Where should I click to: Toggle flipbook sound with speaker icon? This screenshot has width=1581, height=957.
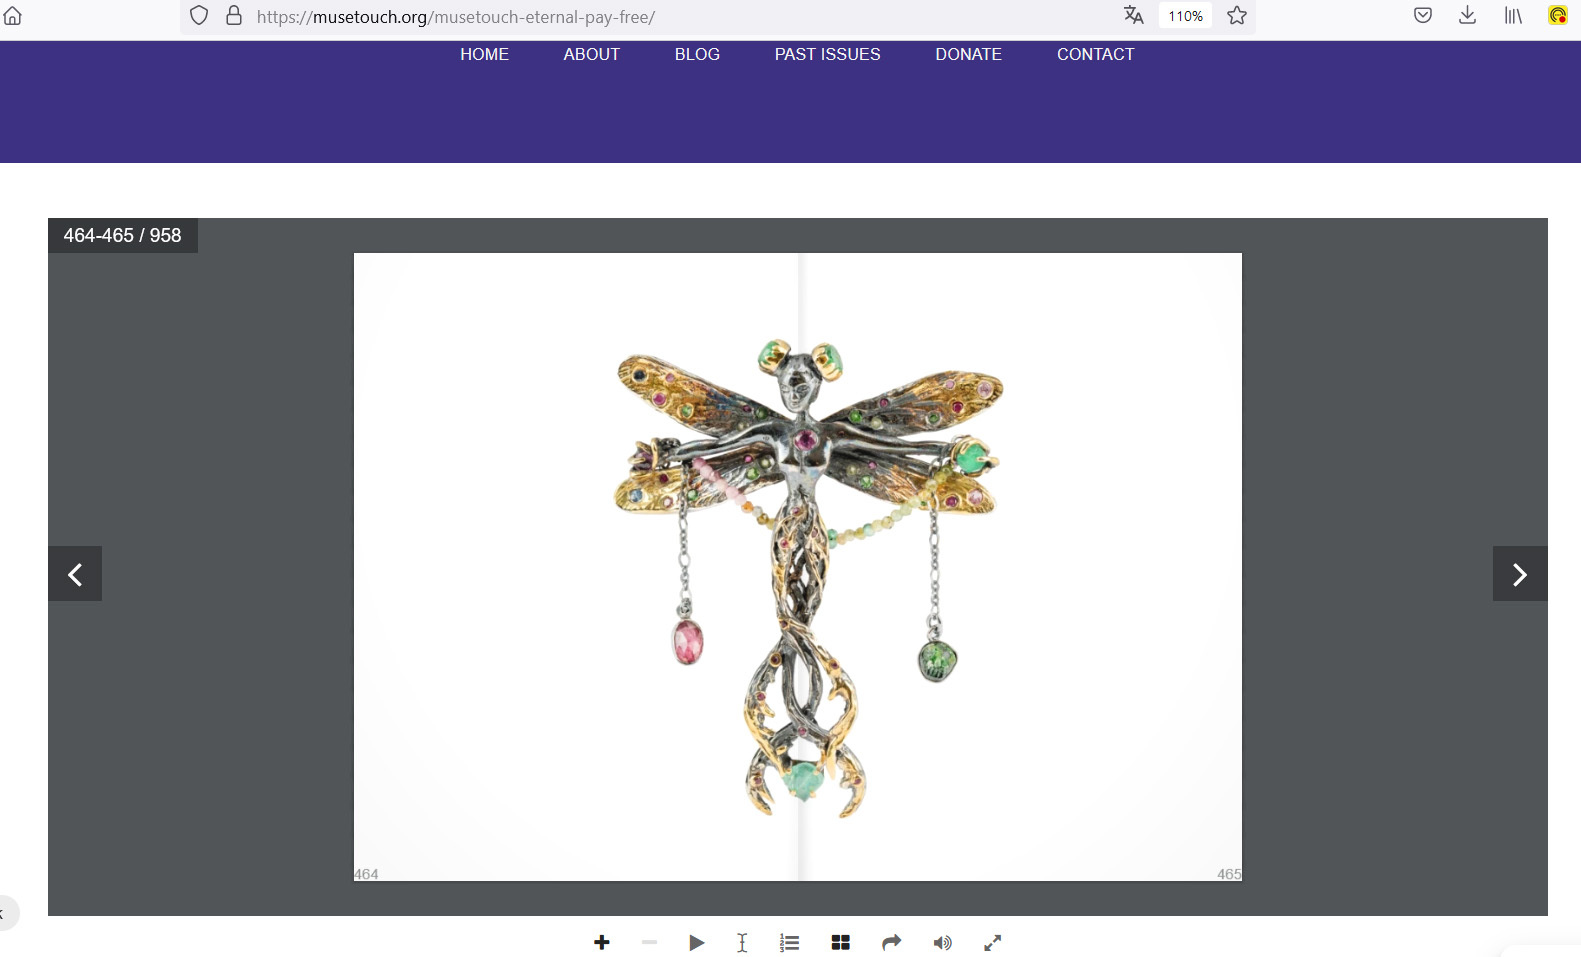(x=942, y=942)
